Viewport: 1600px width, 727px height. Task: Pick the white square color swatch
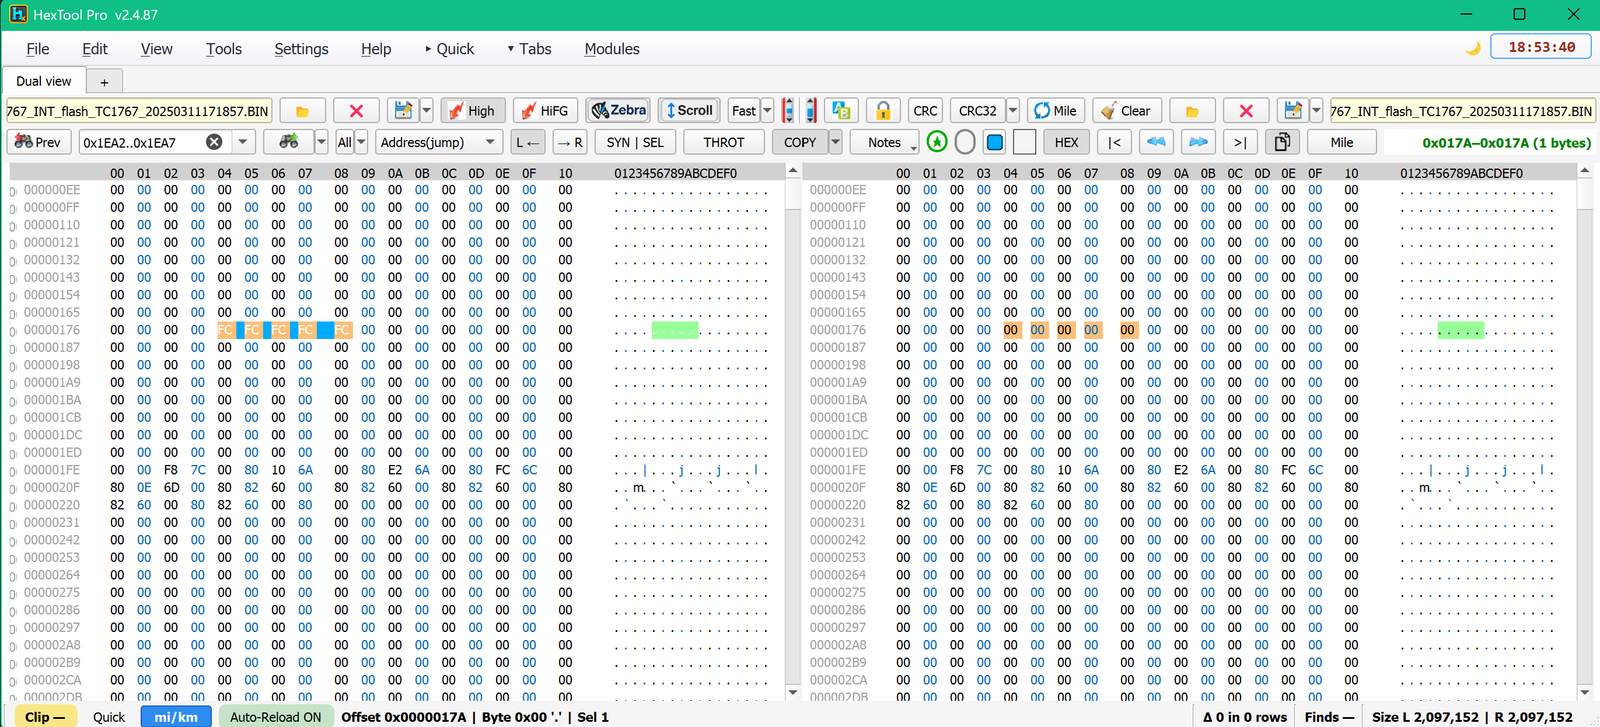pos(1024,142)
